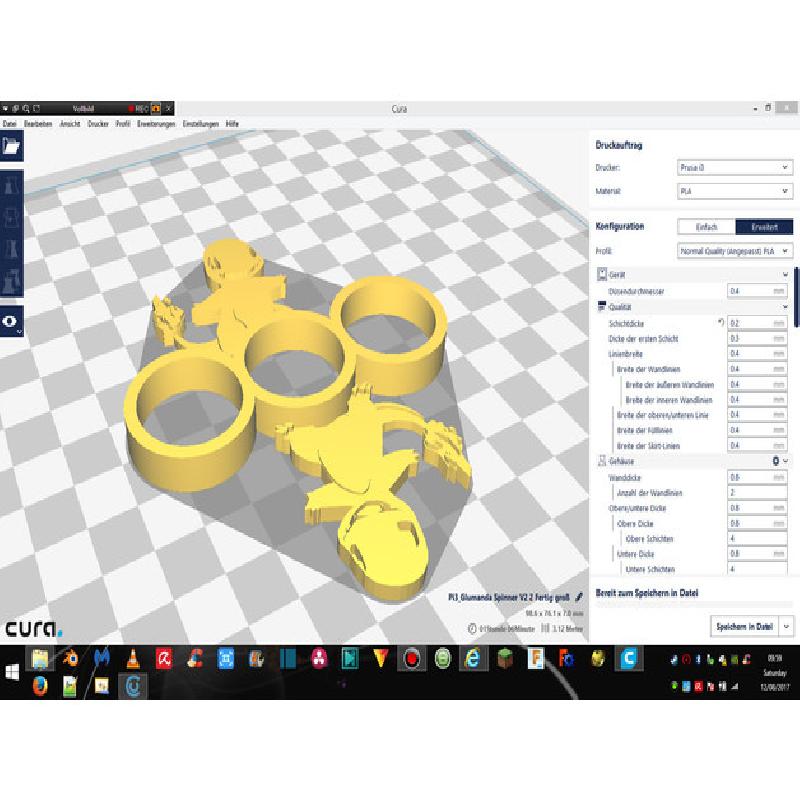
Task: Open the Drucker dropdown
Action: [735, 168]
